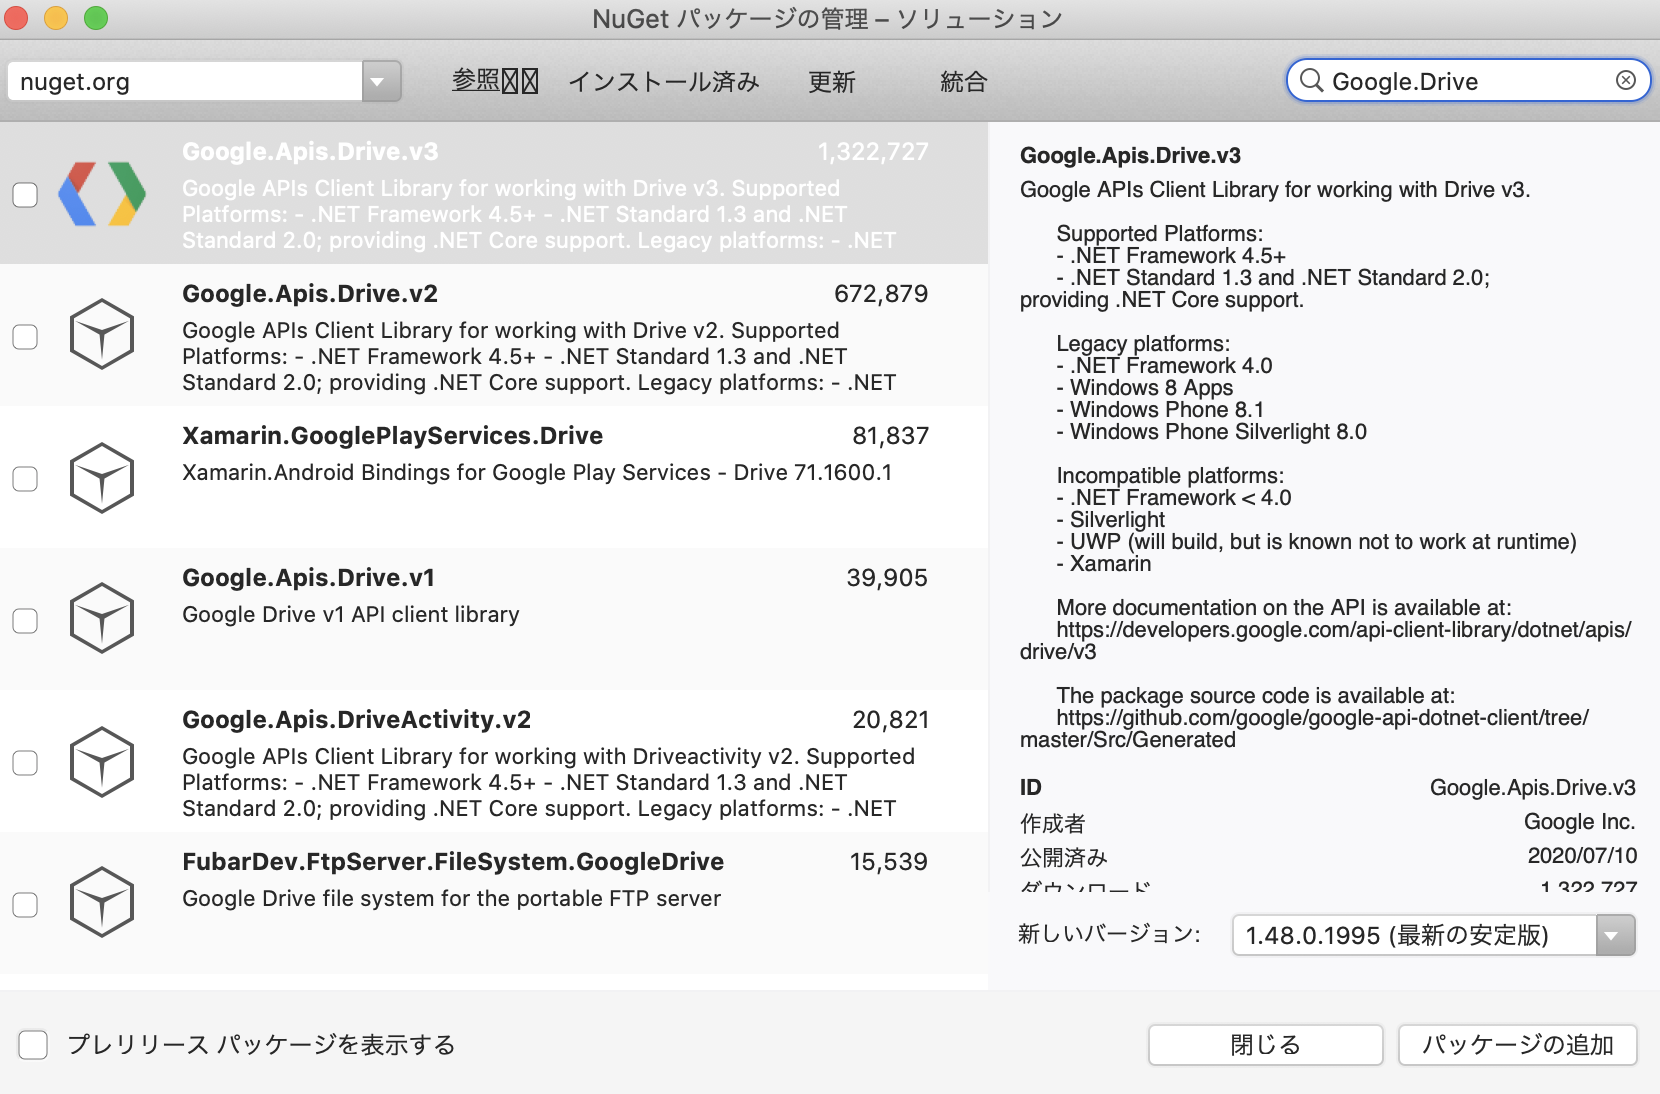1660x1094 pixels.
Task: Click the details pane heading Google.Apis.Drive.v3
Action: [x=1130, y=156]
